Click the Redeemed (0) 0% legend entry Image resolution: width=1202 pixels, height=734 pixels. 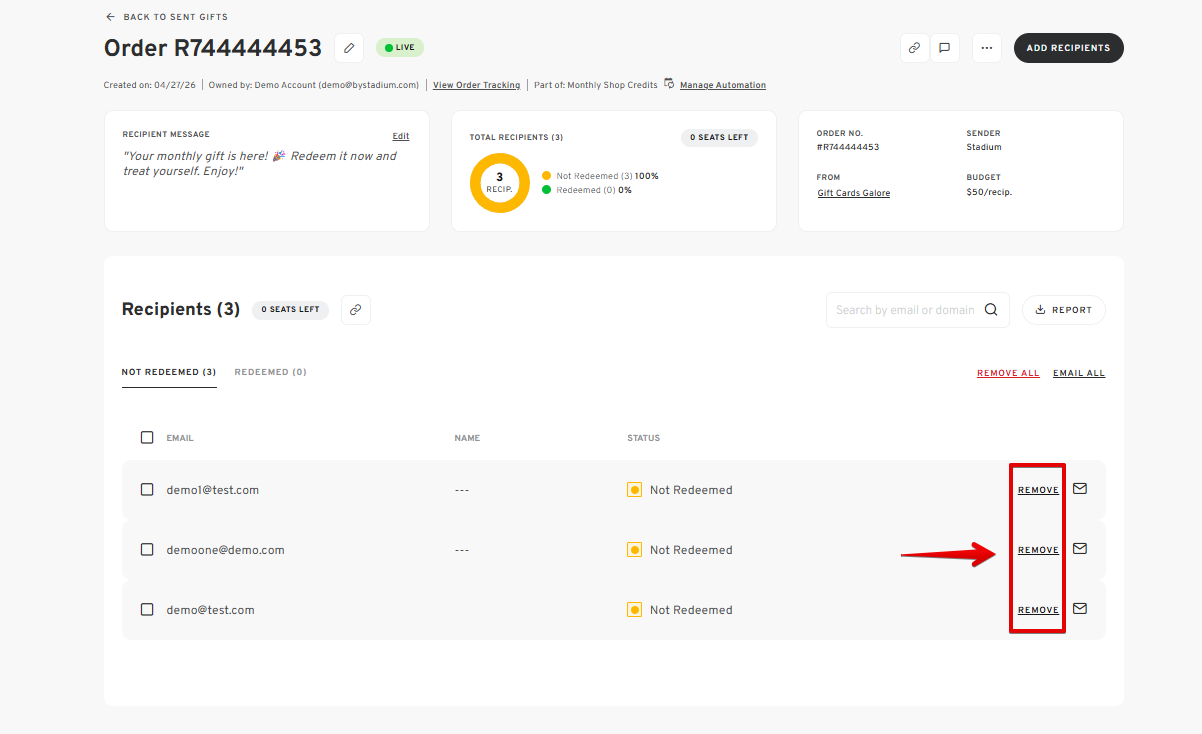click(586, 190)
